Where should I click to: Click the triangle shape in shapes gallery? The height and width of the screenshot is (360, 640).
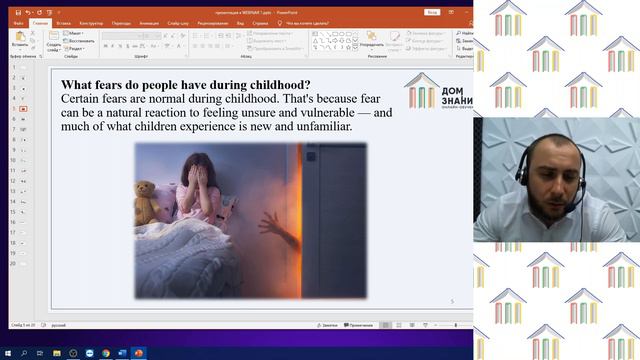click(315, 40)
